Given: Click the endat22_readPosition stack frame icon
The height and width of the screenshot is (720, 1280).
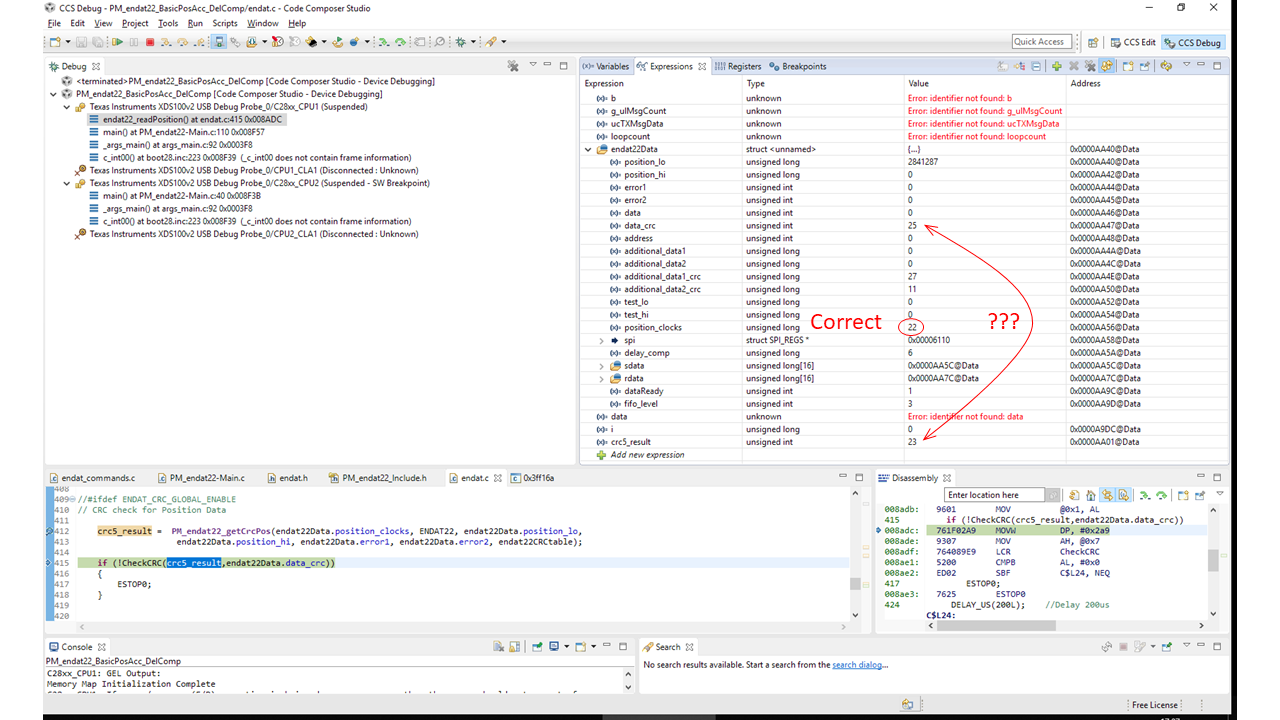Looking at the screenshot, I should pyautogui.click(x=94, y=119).
